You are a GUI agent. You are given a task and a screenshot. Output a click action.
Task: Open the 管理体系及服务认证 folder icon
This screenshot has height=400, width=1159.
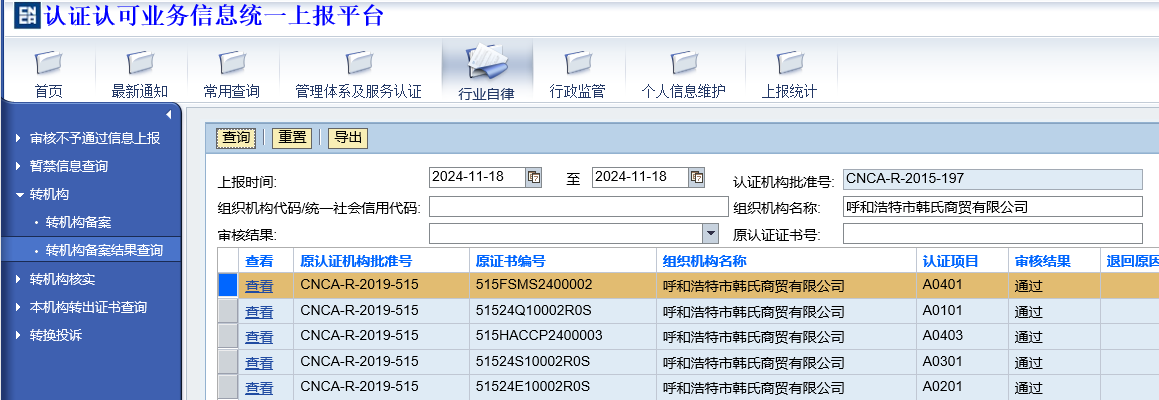(x=358, y=62)
